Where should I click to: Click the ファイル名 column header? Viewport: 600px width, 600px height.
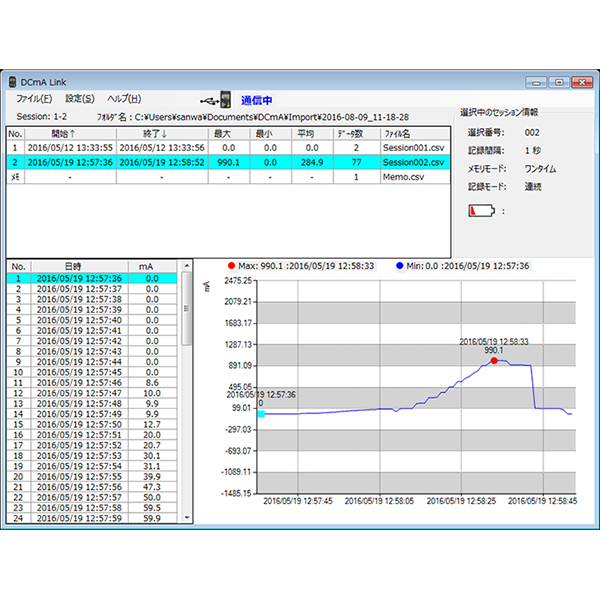point(396,133)
